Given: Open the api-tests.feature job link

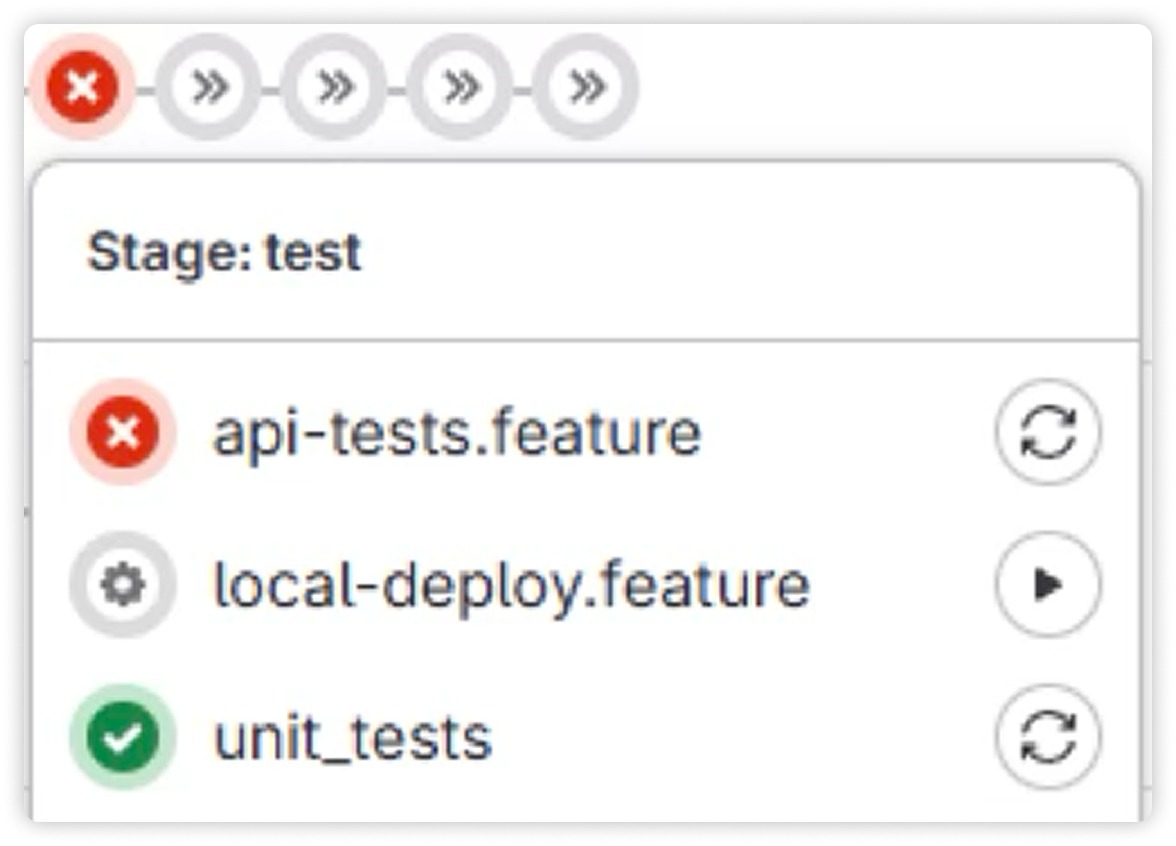Looking at the screenshot, I should (x=458, y=434).
